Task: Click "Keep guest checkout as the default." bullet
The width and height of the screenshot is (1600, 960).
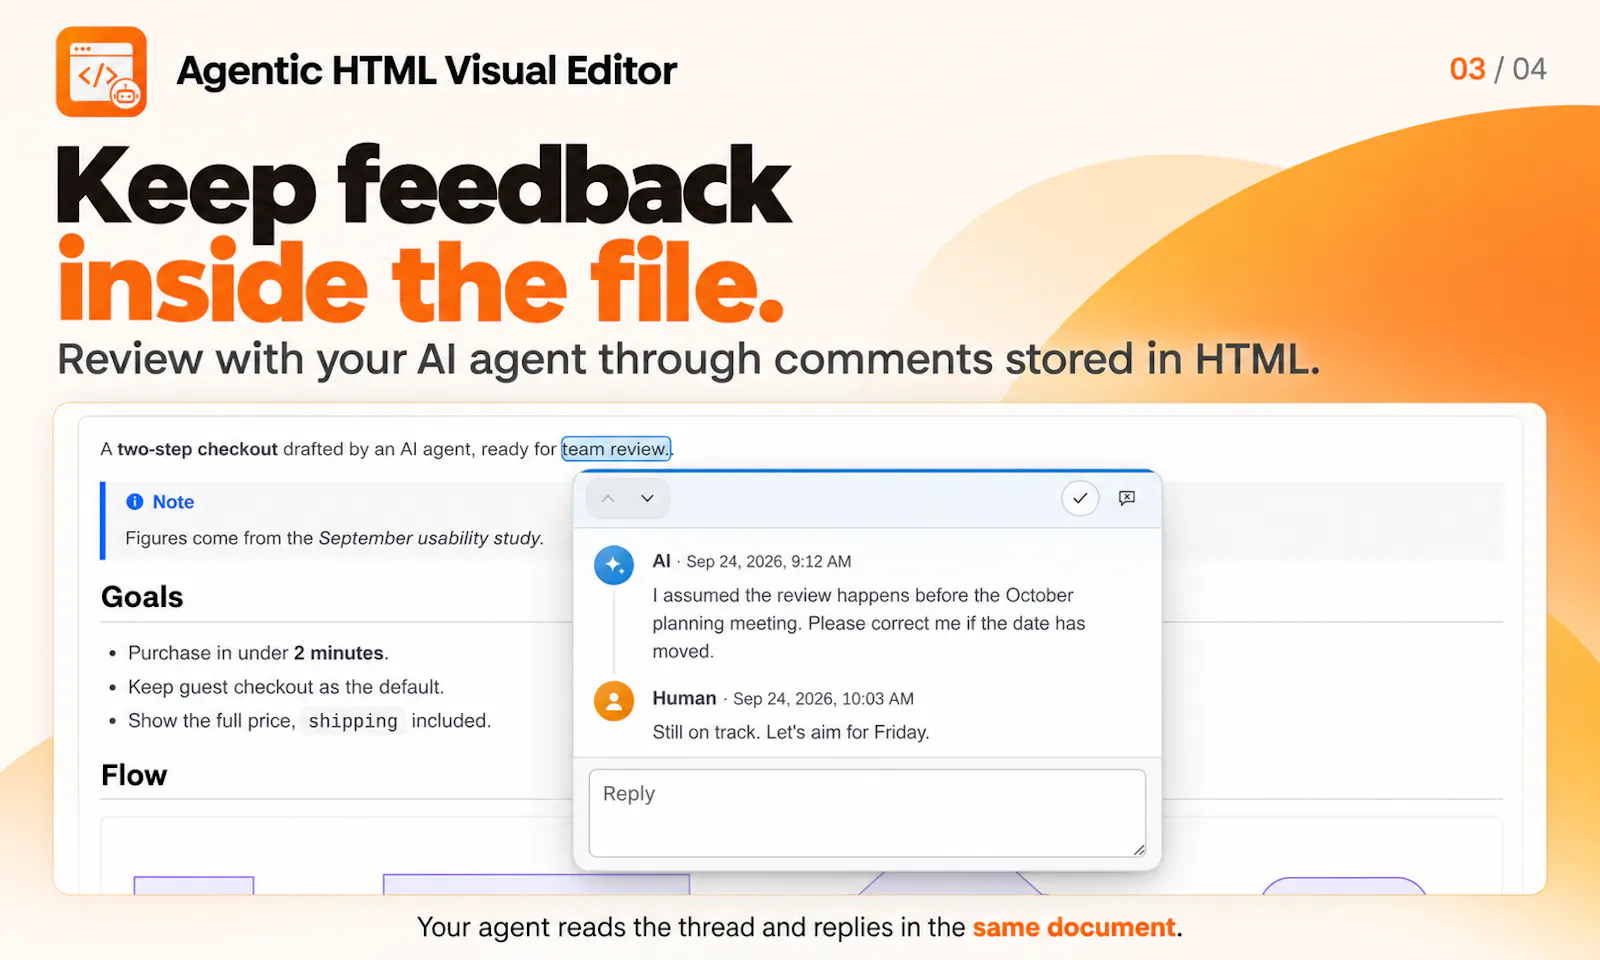Action: point(286,687)
